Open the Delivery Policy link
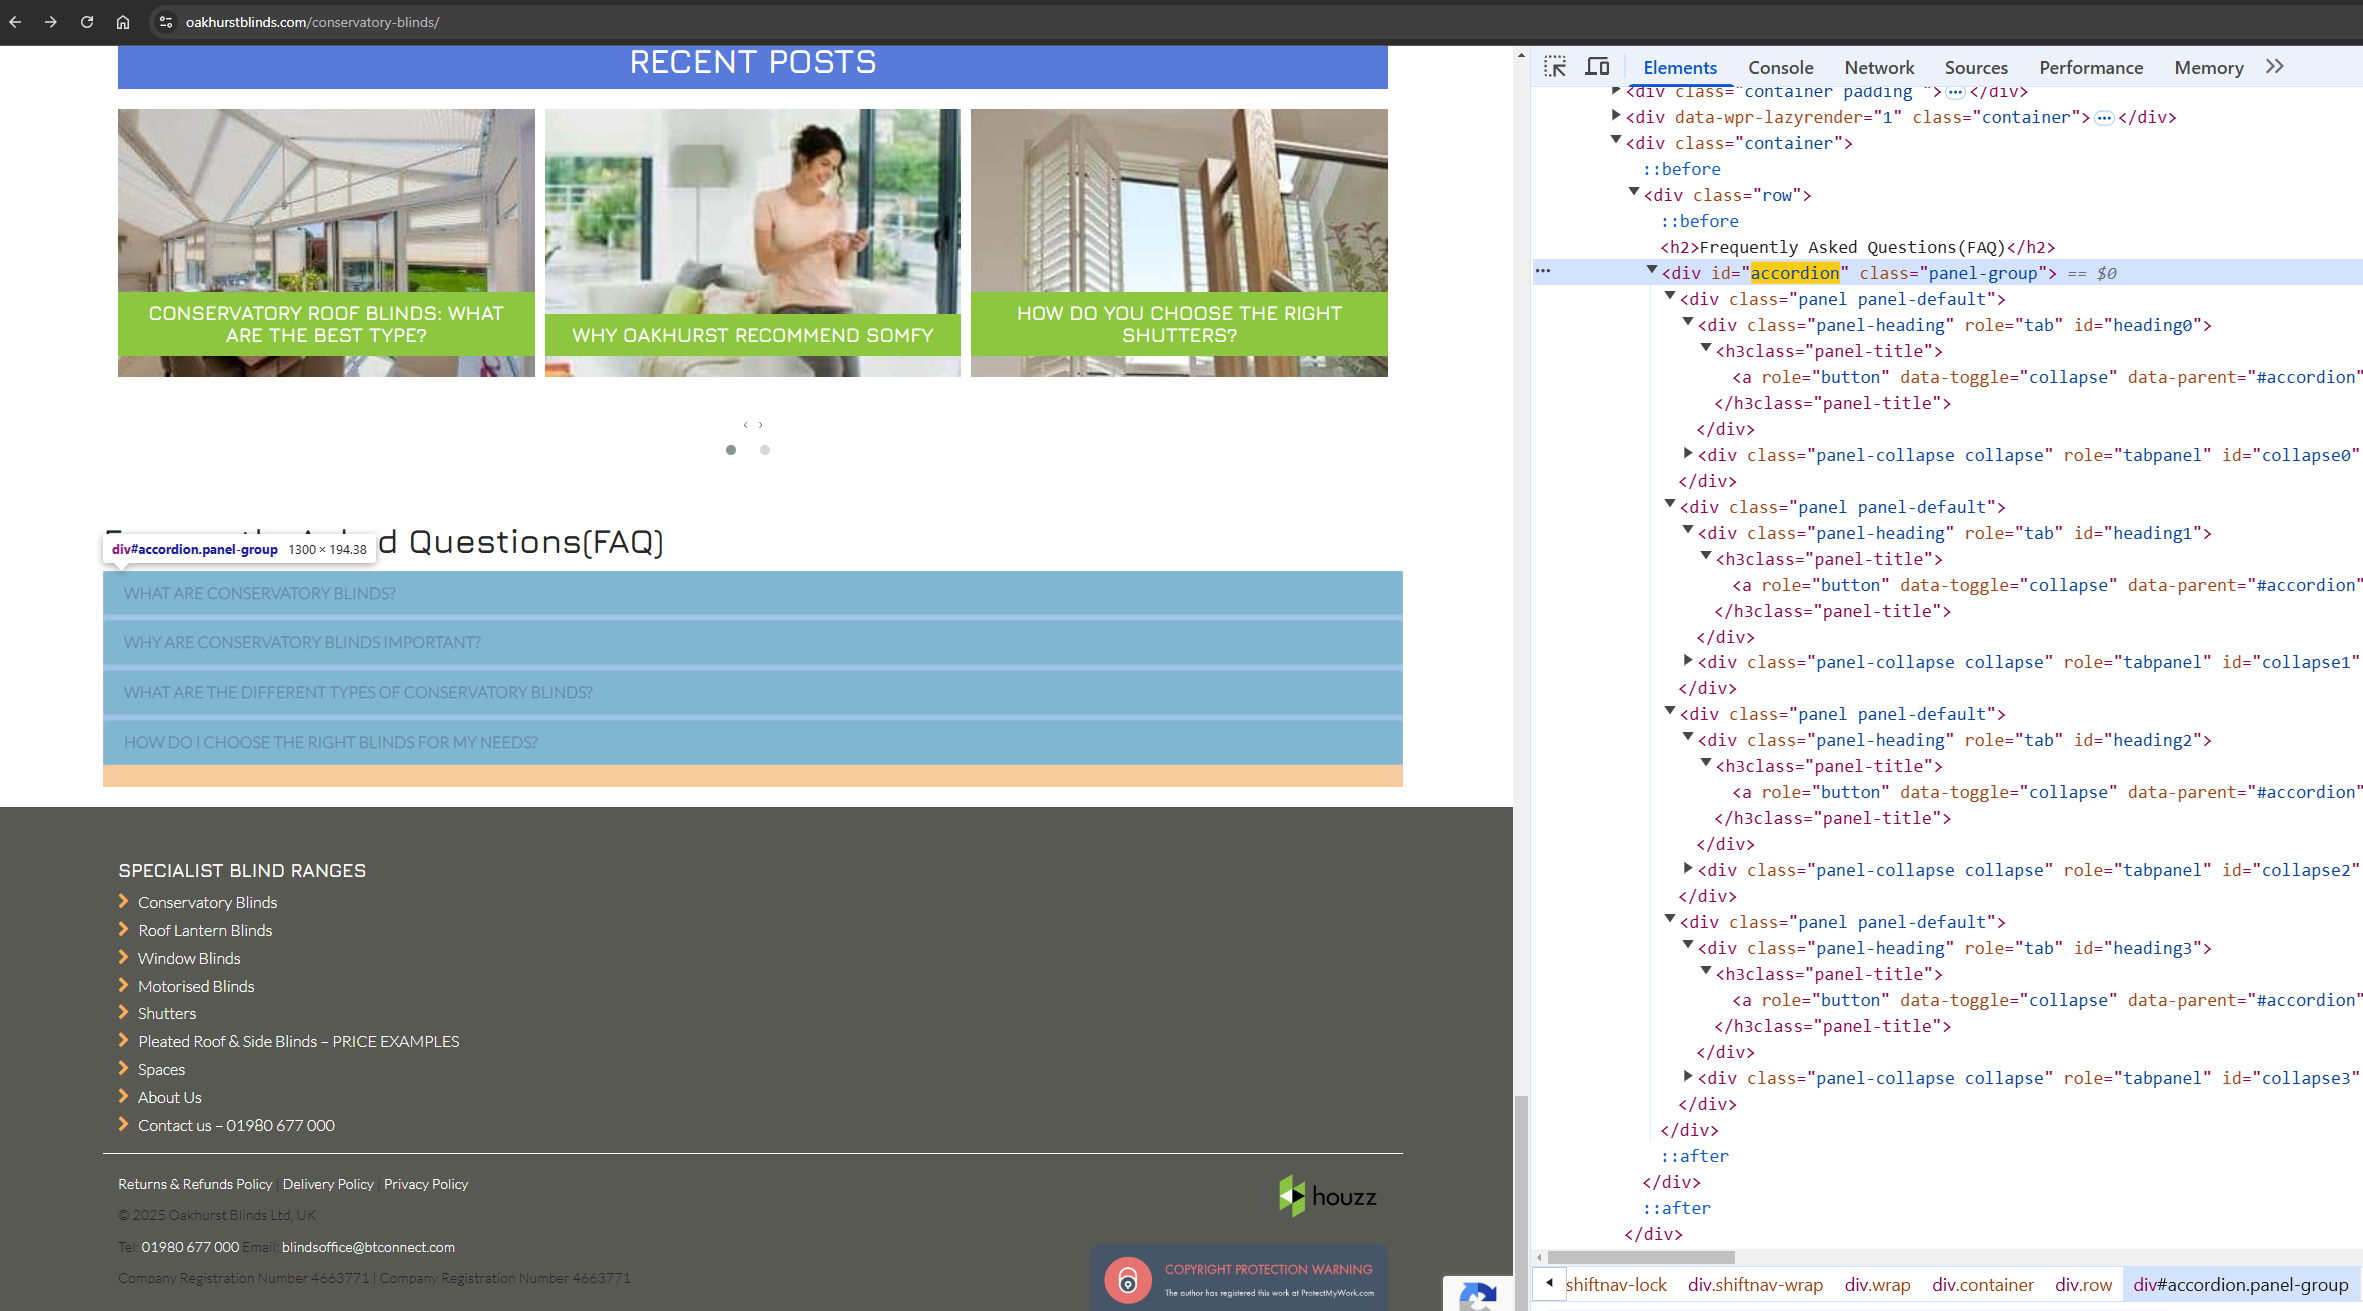Image resolution: width=2363 pixels, height=1311 pixels. (328, 1184)
